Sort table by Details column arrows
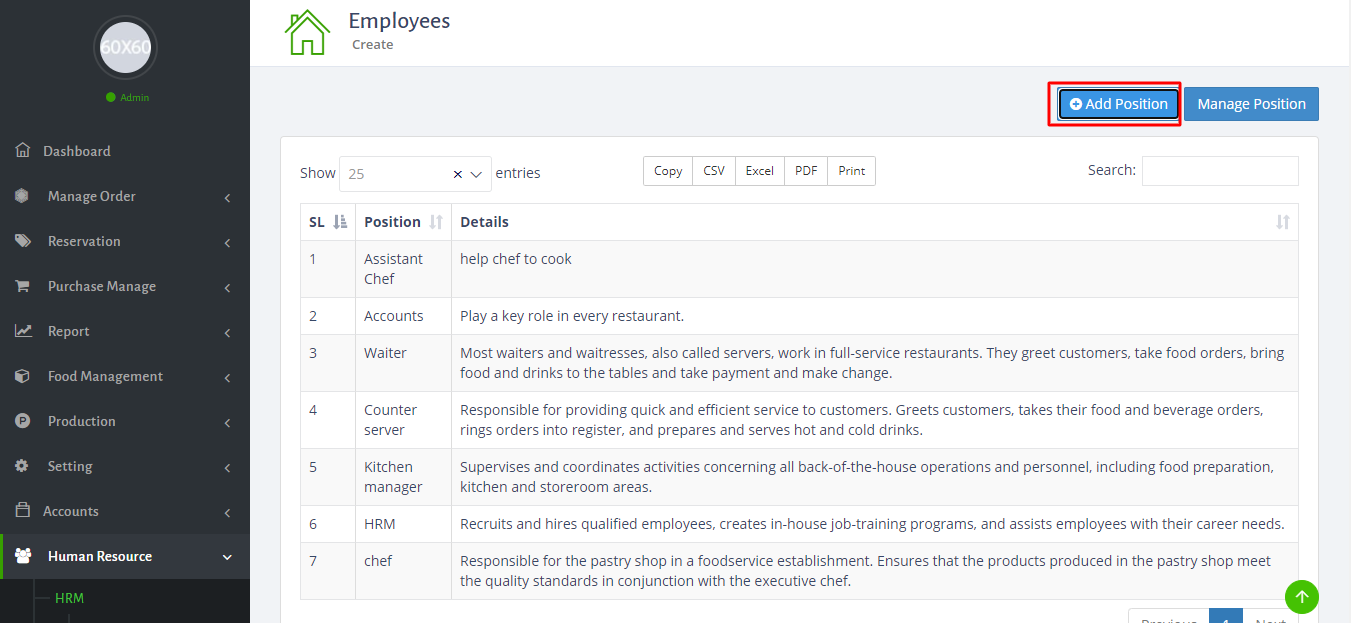 [x=1282, y=222]
